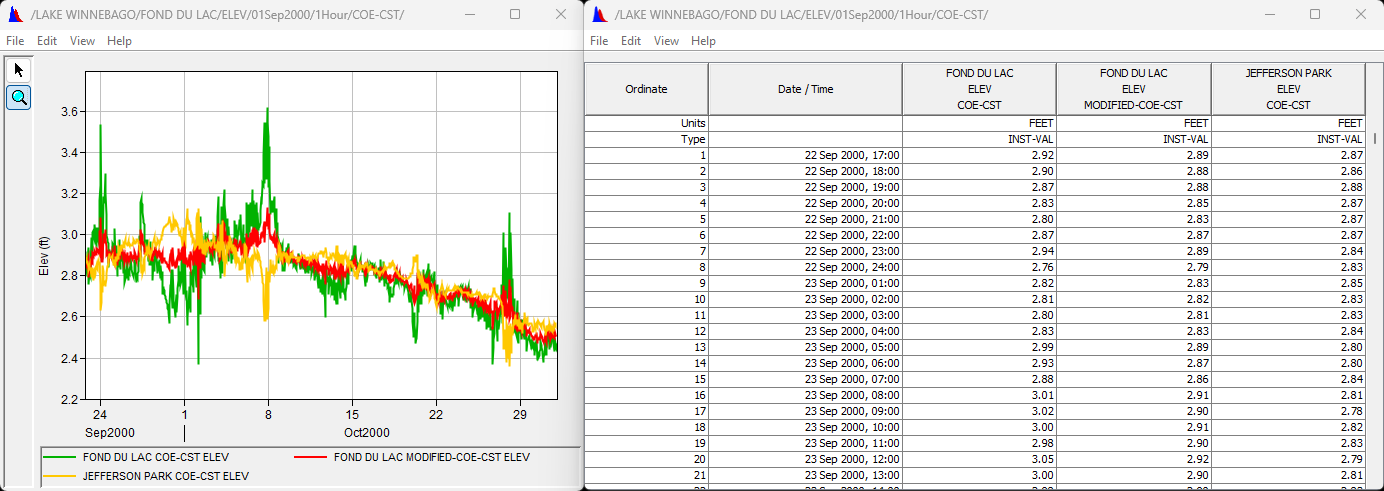The height and width of the screenshot is (491, 1384).
Task: Click yellow JEFFERSON PARK COE-CST legend line
Action: [59, 476]
